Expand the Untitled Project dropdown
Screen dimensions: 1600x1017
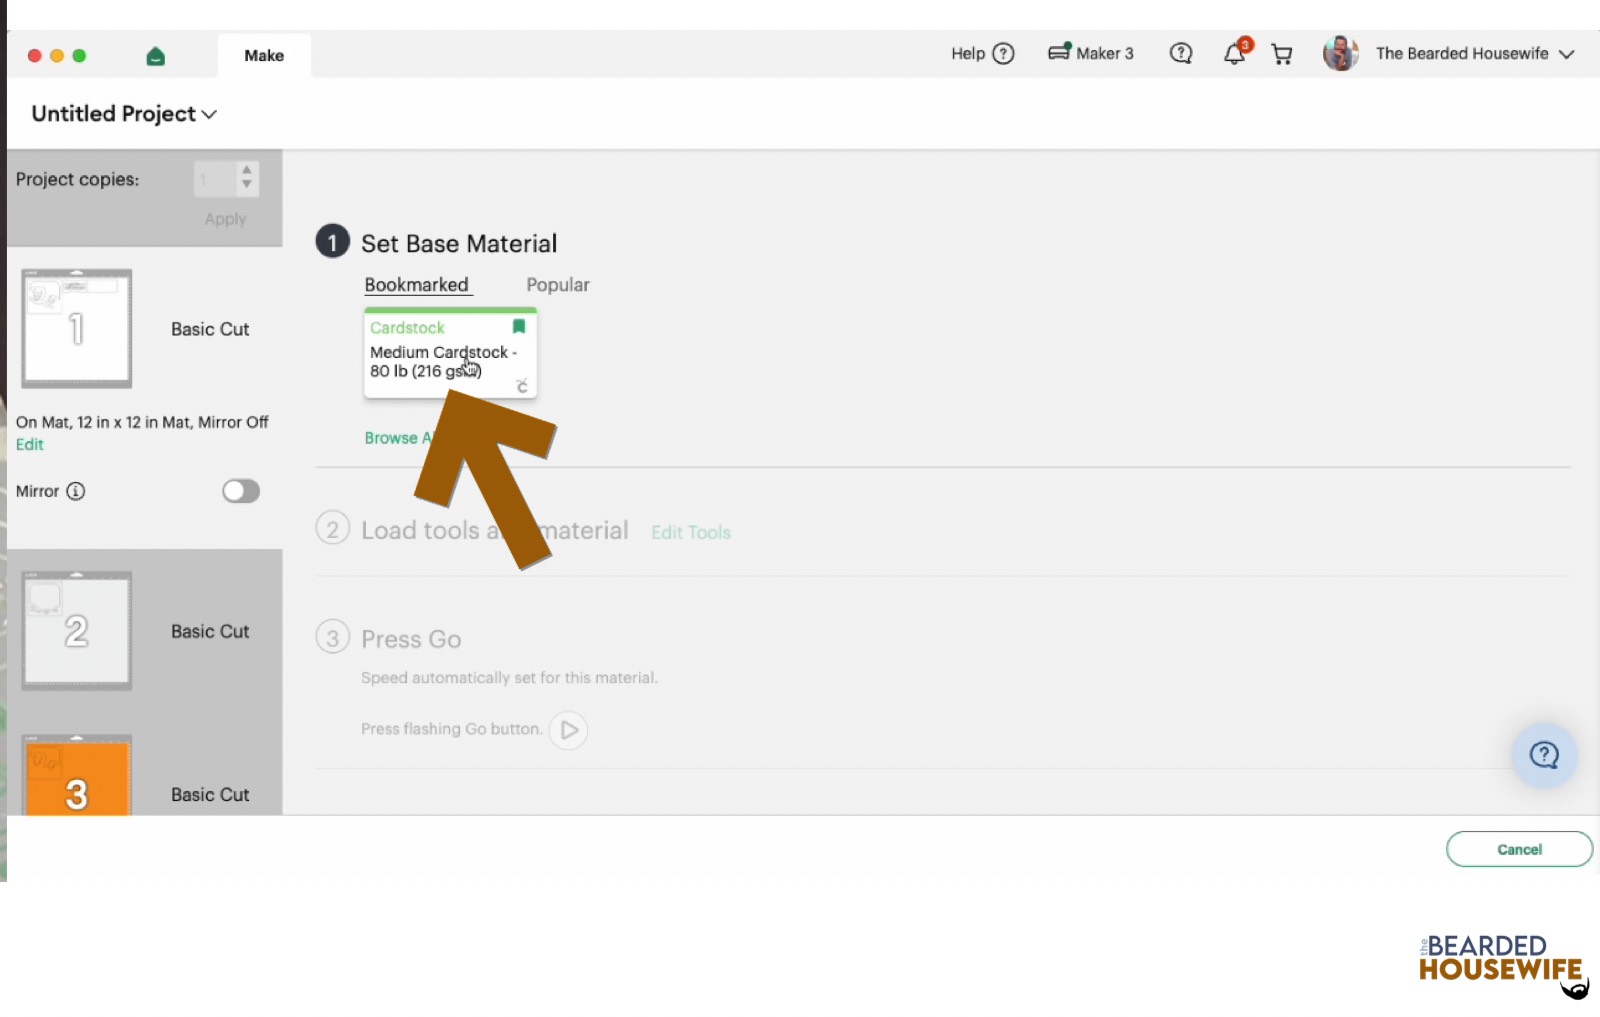click(124, 114)
